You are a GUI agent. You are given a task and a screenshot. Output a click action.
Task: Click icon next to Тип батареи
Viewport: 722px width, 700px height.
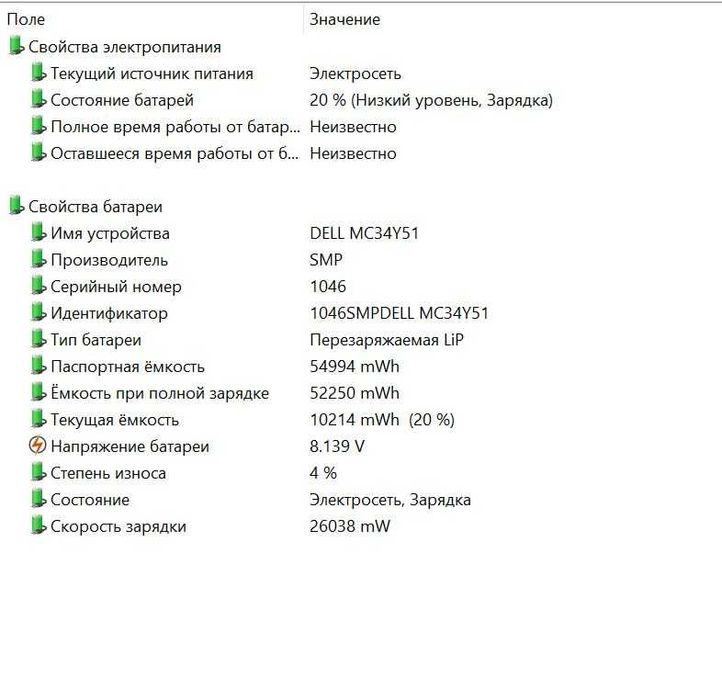click(38, 339)
